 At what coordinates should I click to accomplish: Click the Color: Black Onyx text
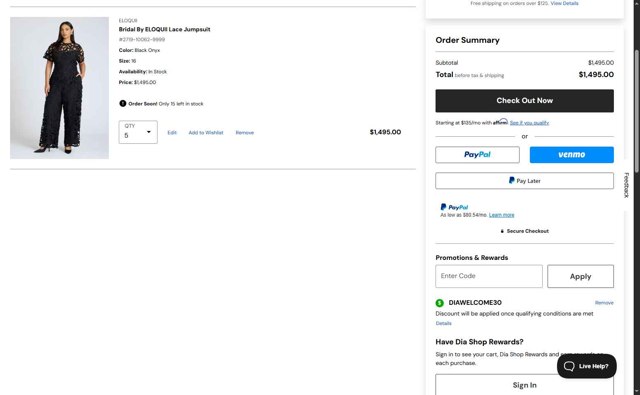[139, 50]
